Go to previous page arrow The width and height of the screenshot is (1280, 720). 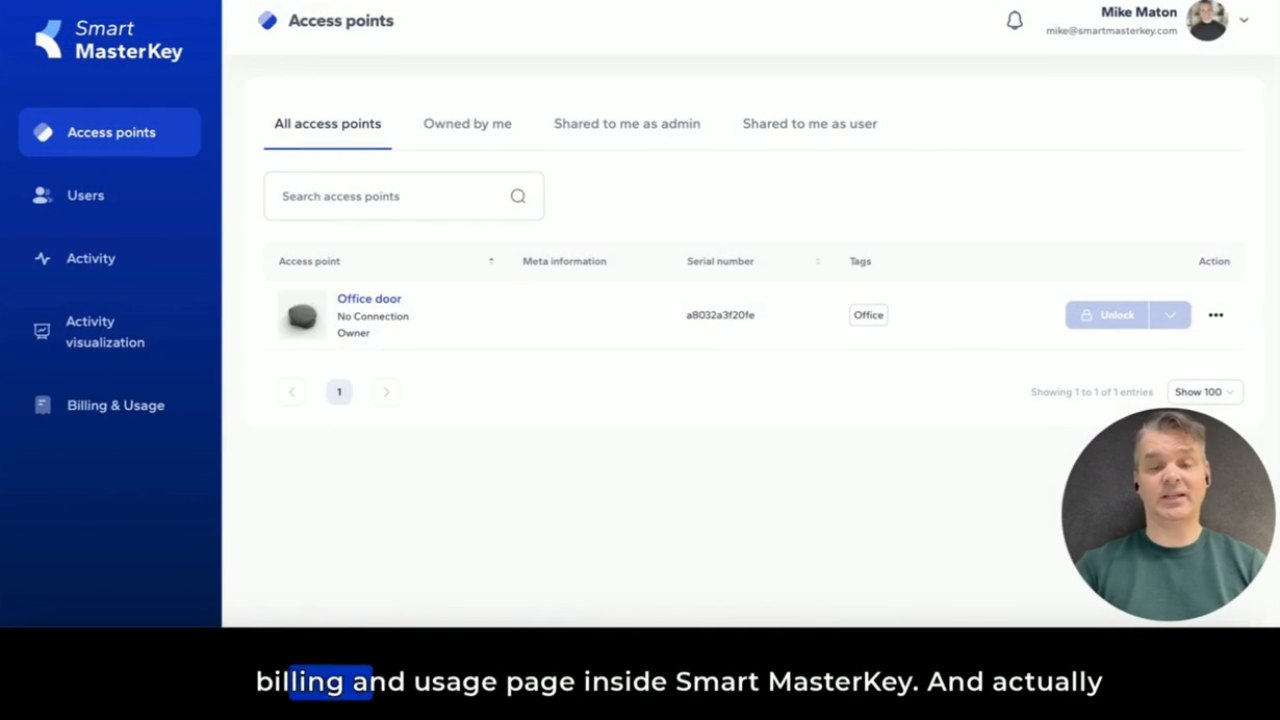292,392
